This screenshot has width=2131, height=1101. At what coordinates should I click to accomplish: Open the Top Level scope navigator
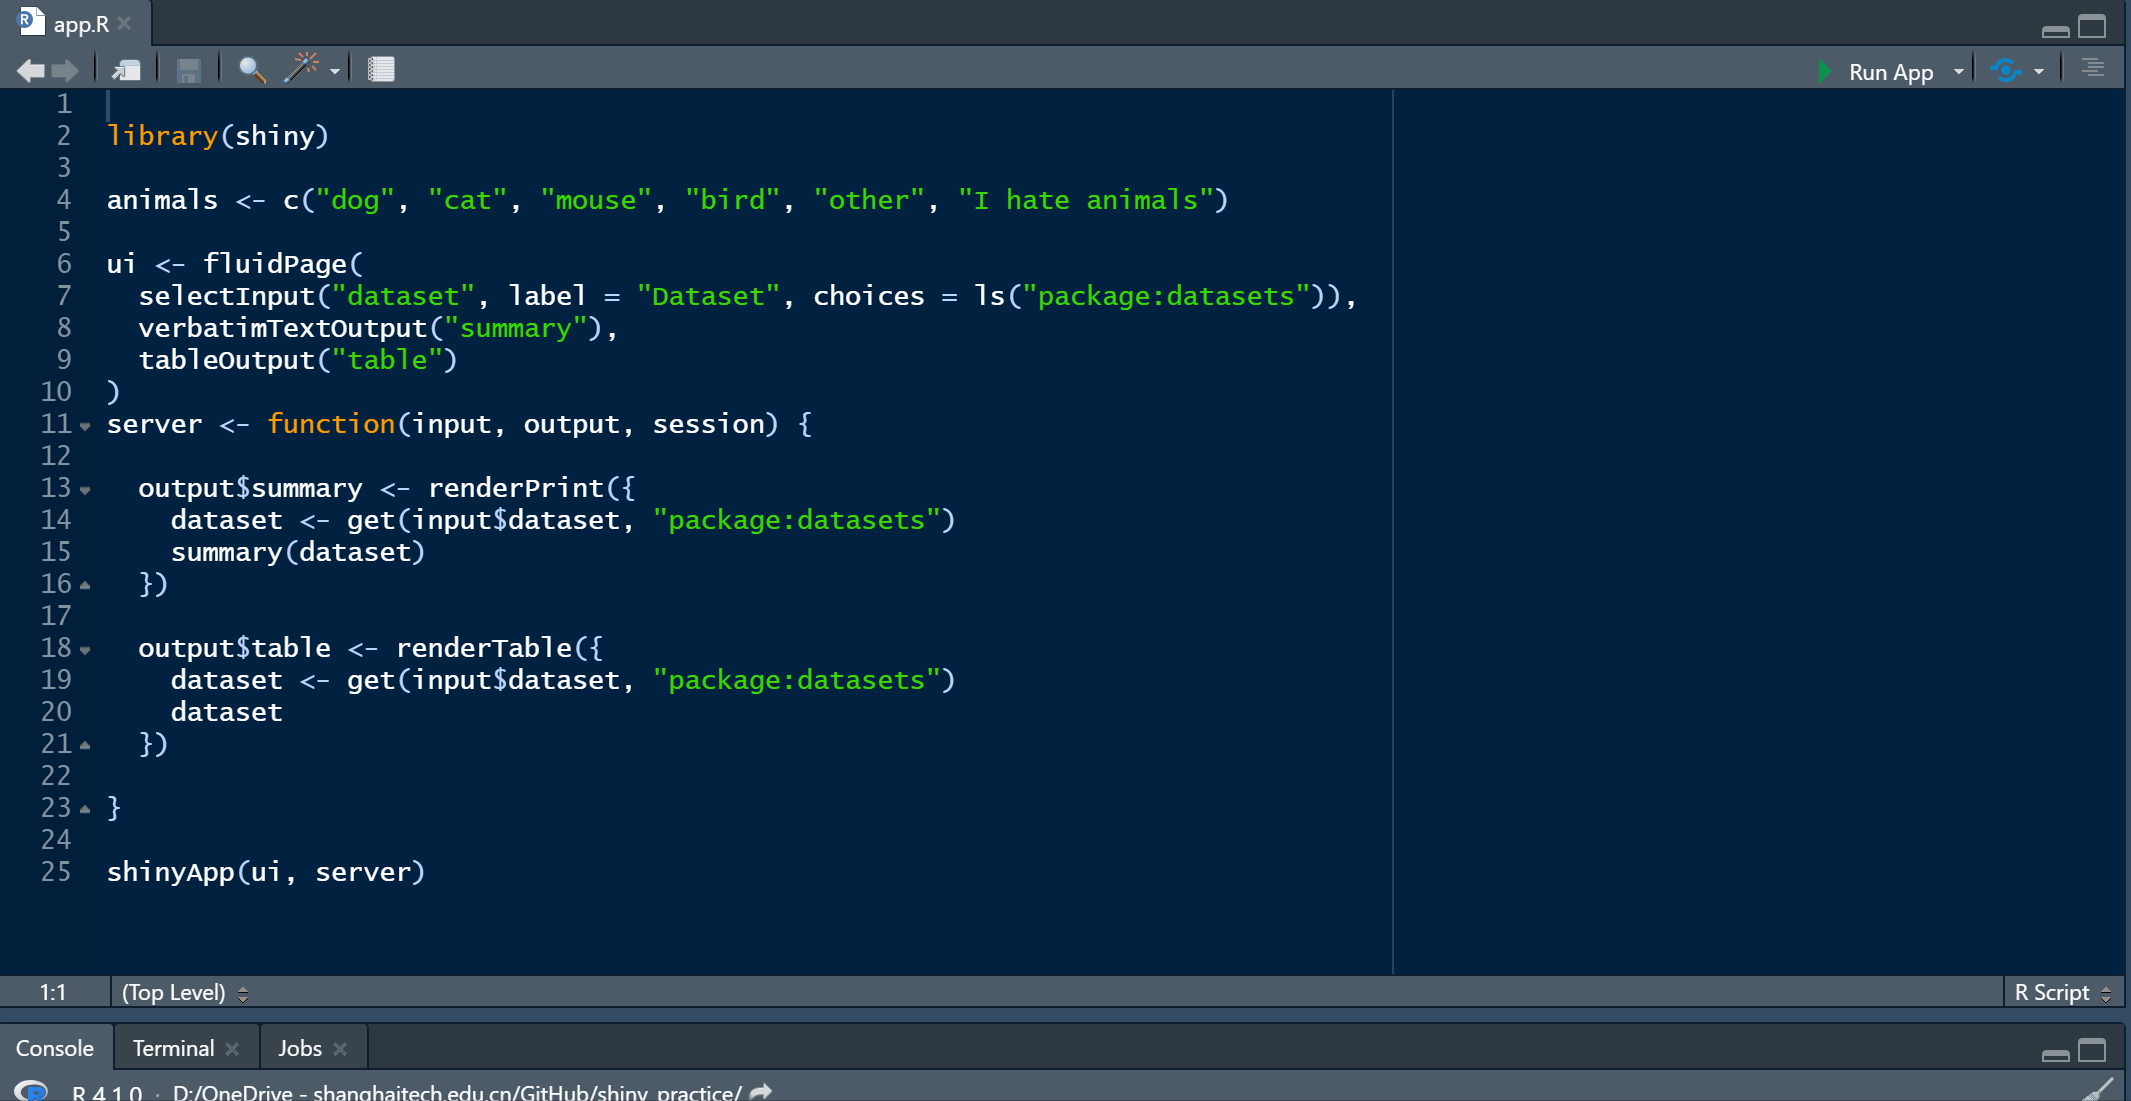(184, 992)
